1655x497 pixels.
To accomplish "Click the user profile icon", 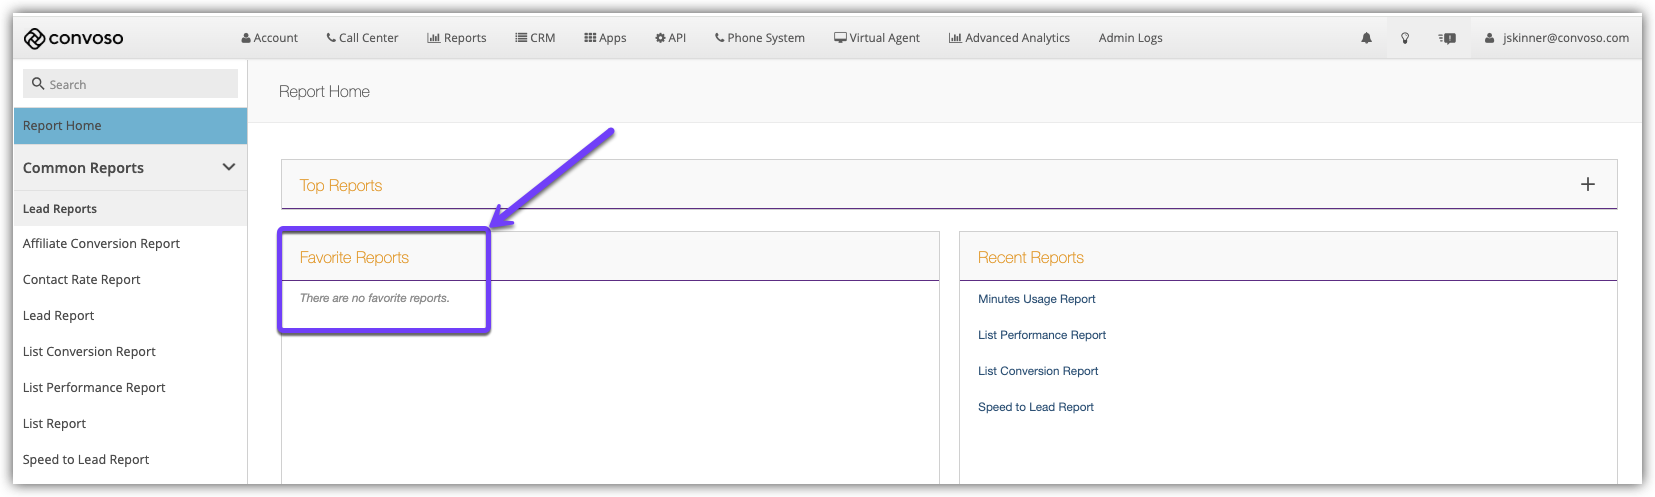I will coord(1489,38).
